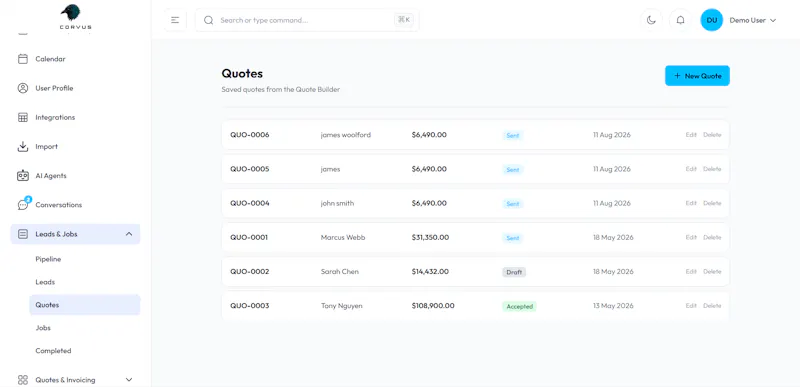Click the Corvus raven logo

[75, 16]
